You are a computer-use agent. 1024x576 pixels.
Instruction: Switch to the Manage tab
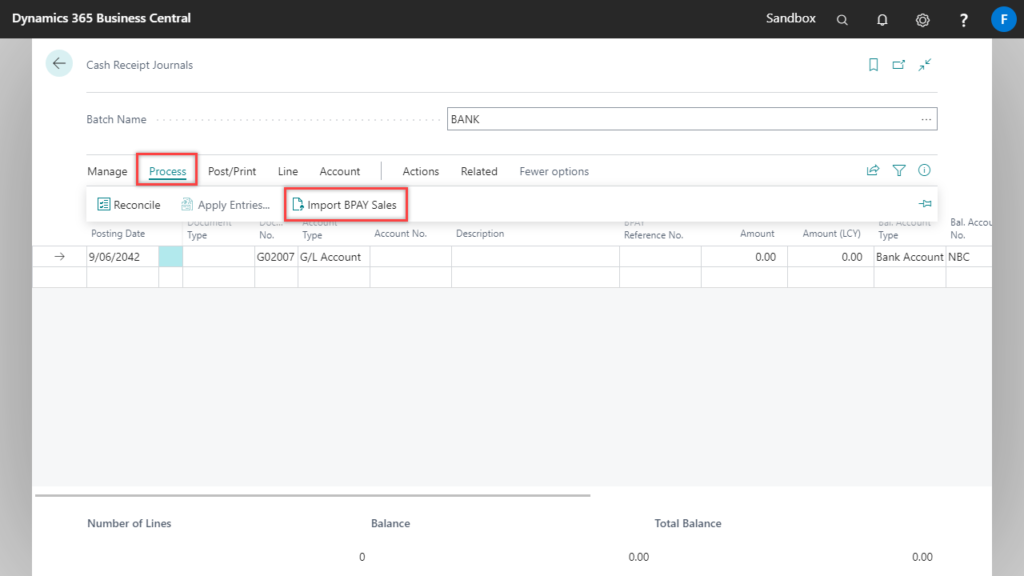[x=106, y=171]
